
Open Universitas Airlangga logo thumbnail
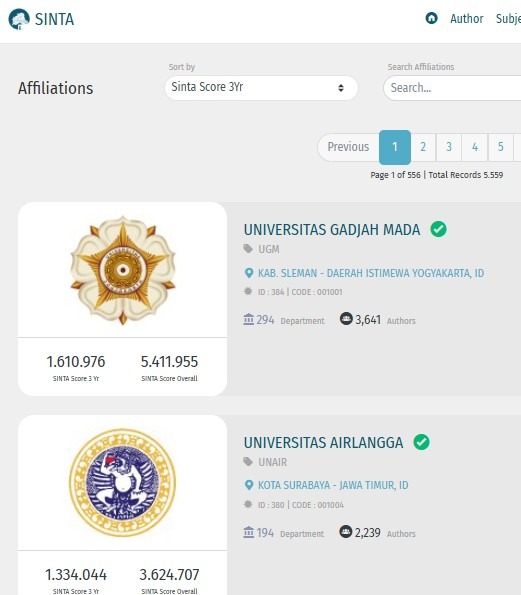point(122,483)
